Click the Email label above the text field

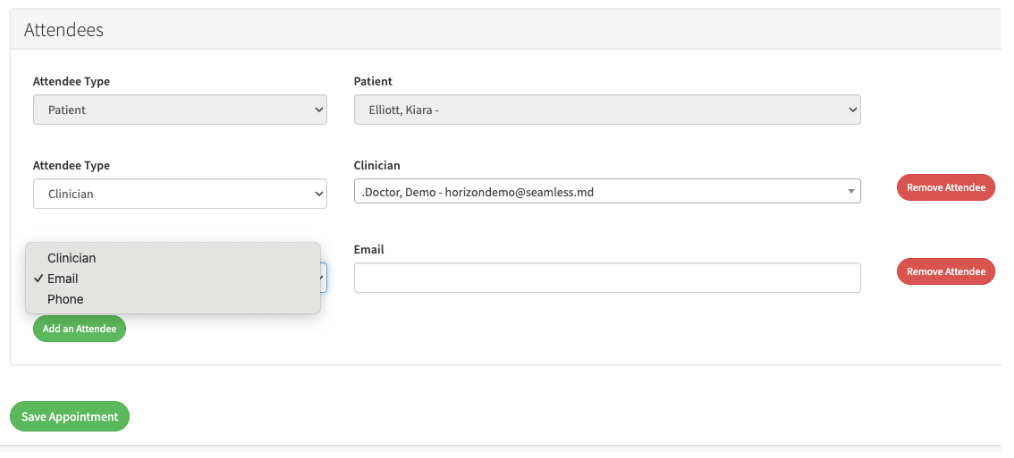coord(369,249)
